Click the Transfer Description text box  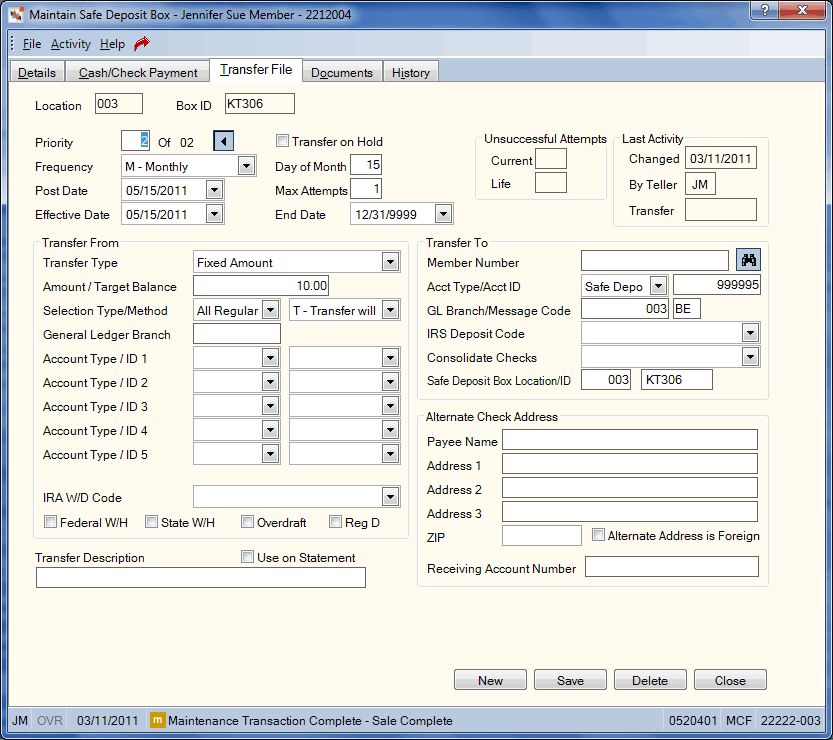click(201, 577)
